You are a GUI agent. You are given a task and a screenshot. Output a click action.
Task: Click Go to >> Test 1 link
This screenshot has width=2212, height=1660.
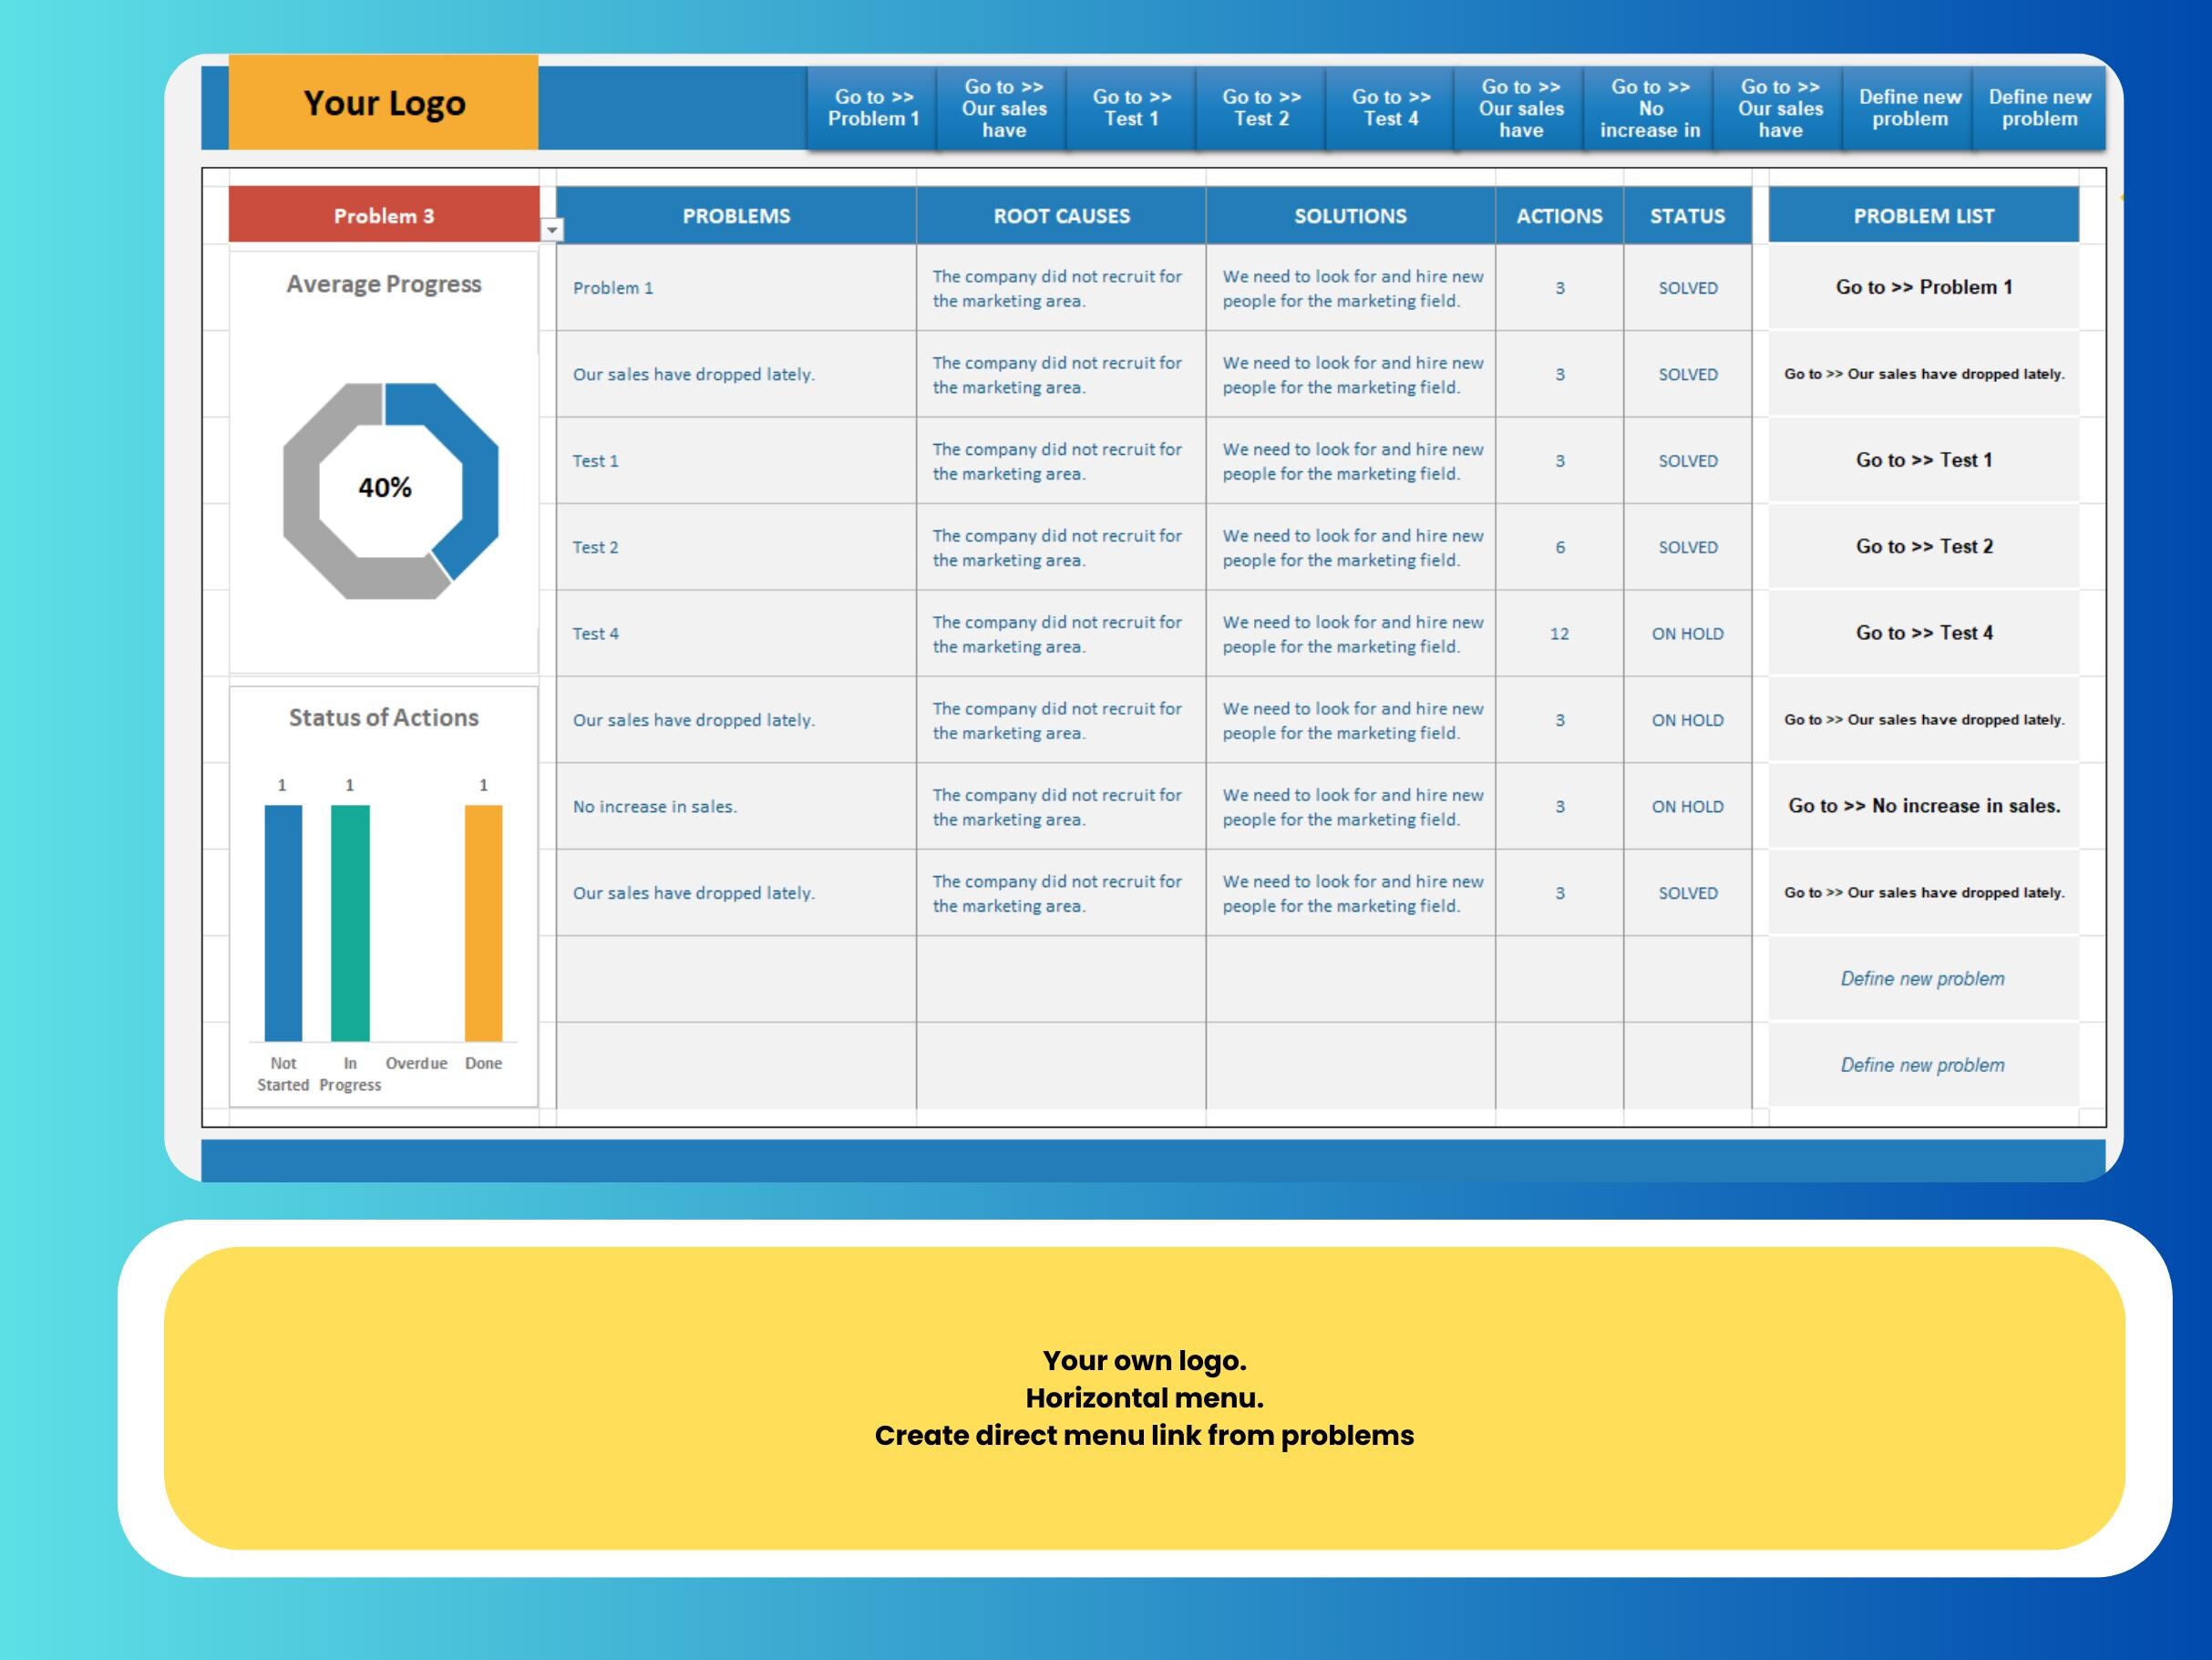(x=1922, y=460)
